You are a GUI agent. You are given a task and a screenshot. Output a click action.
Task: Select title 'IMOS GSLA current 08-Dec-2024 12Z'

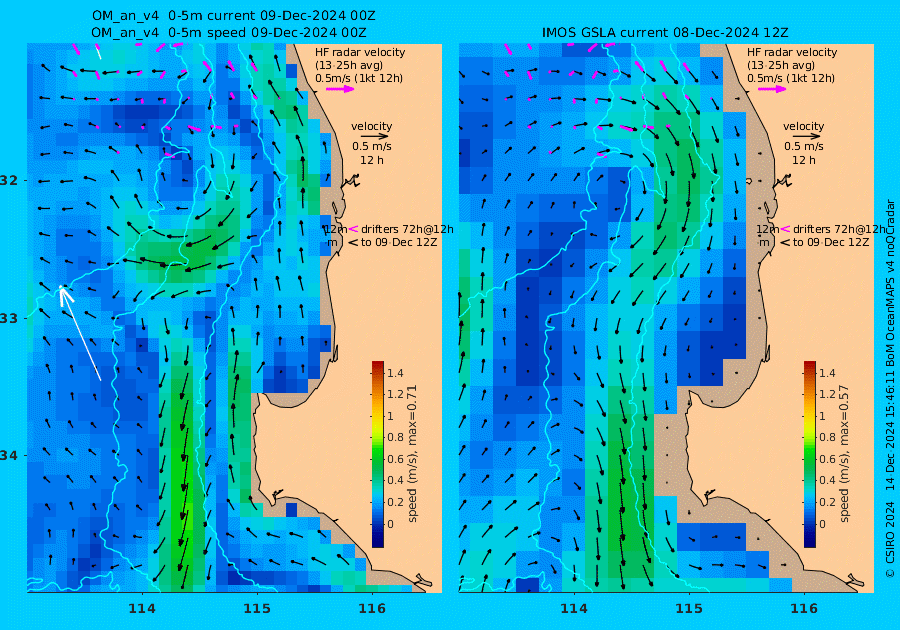click(x=665, y=33)
